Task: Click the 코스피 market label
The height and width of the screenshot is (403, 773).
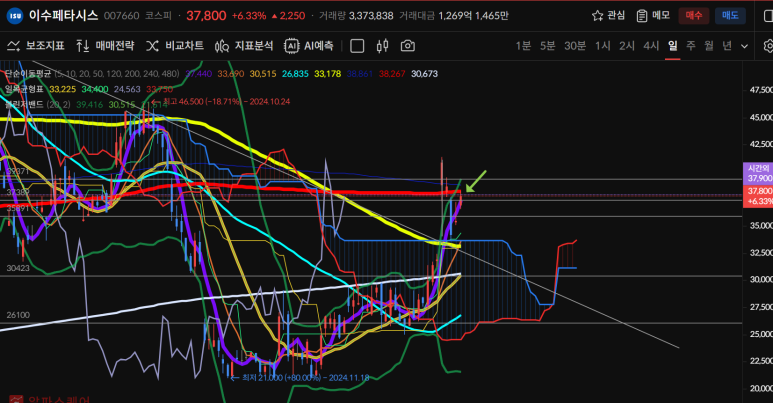Action: pos(158,16)
